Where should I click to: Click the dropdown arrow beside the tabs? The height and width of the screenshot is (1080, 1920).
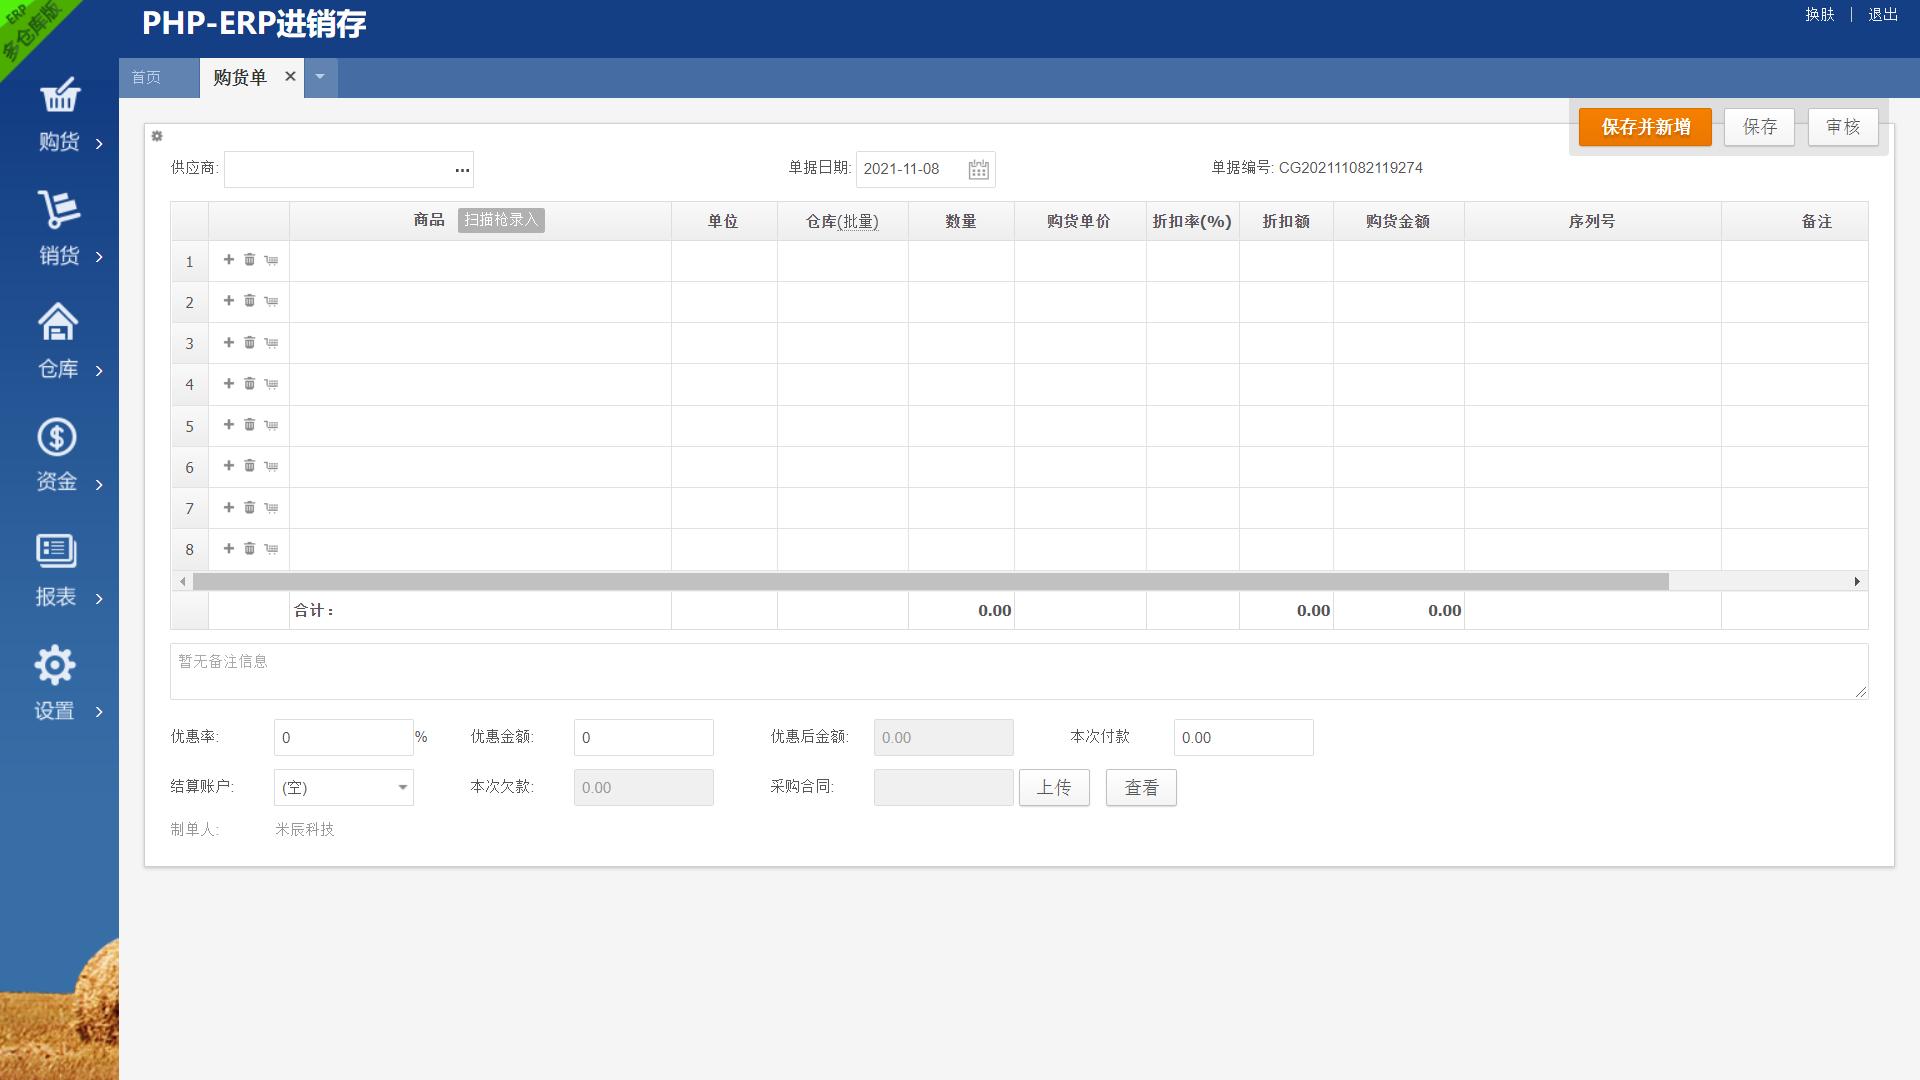click(x=320, y=76)
